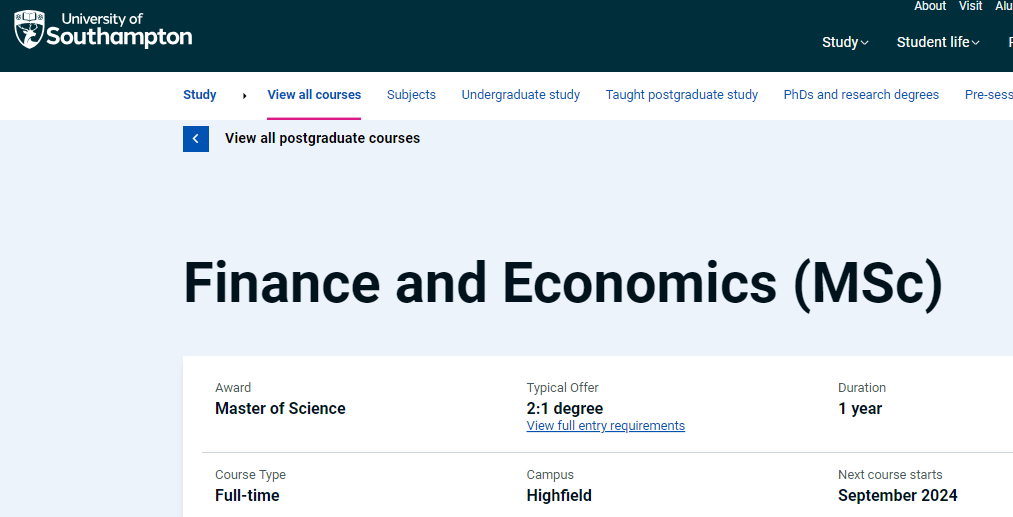Click the Study breadcrumb link
The image size is (1013, 517).
200,94
